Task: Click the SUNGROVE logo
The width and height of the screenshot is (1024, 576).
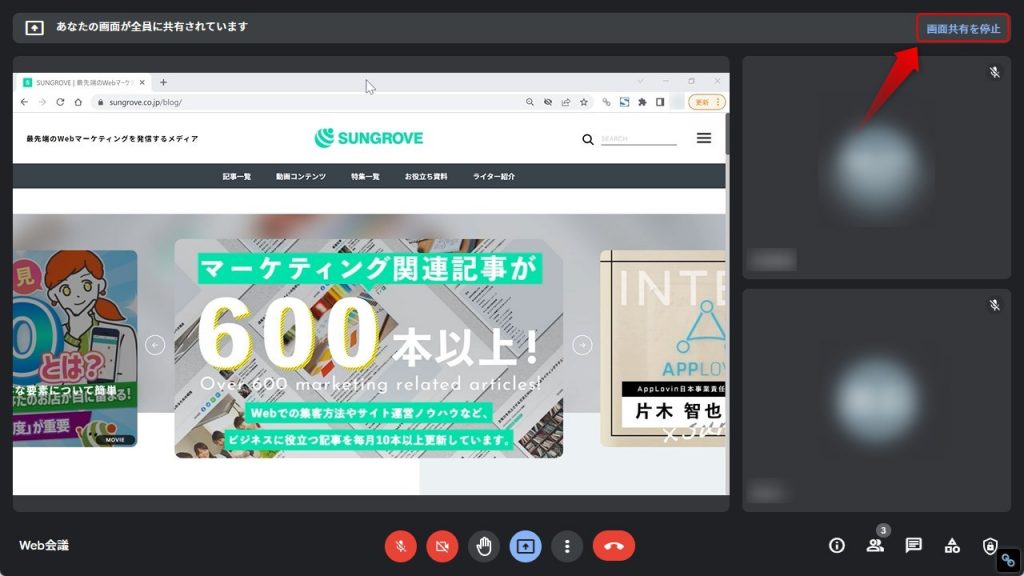Action: coord(369,138)
